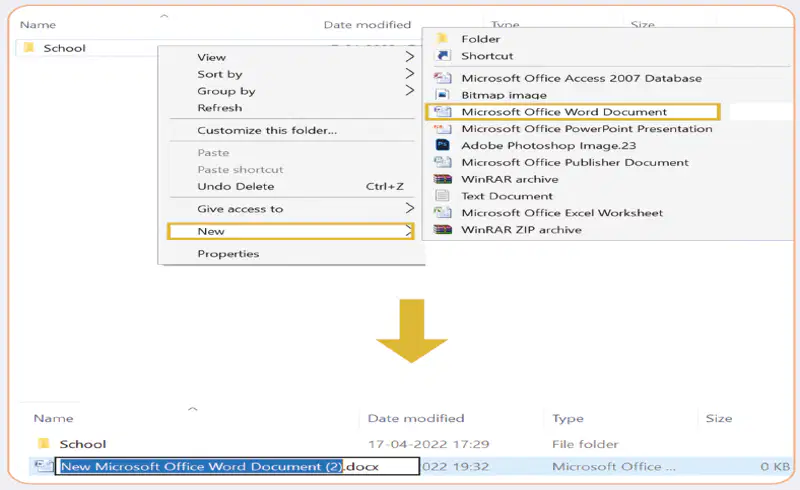800x490 pixels.
Task: Click the Bitmap image icon
Action: click(x=442, y=95)
